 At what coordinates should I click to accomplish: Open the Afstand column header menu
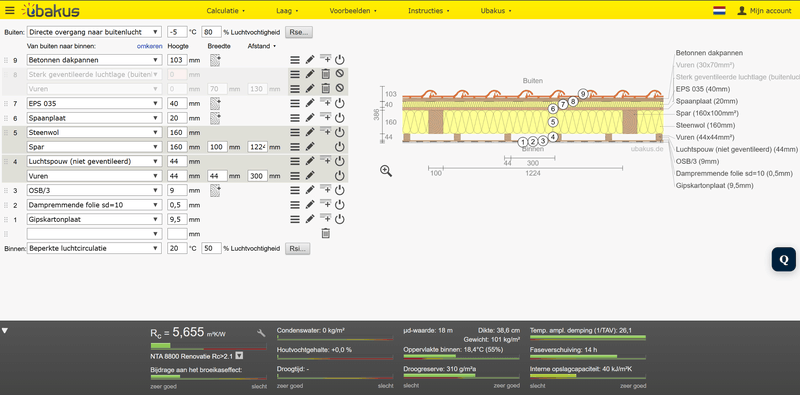262,46
